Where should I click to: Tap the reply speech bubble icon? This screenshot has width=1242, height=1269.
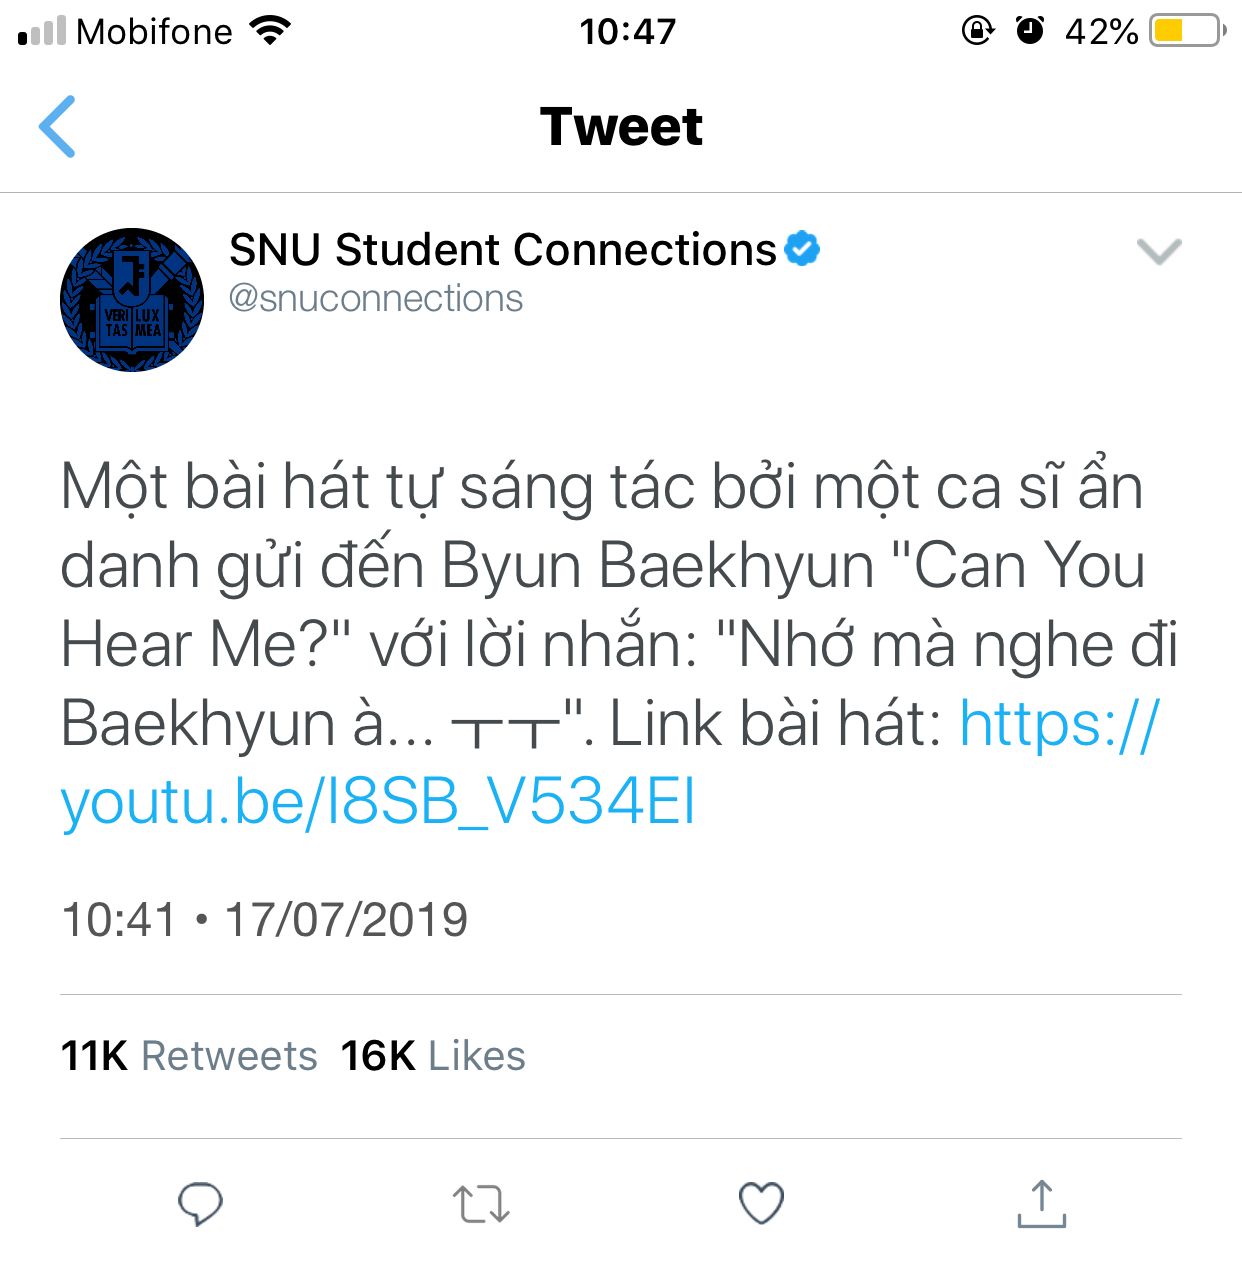click(200, 1204)
